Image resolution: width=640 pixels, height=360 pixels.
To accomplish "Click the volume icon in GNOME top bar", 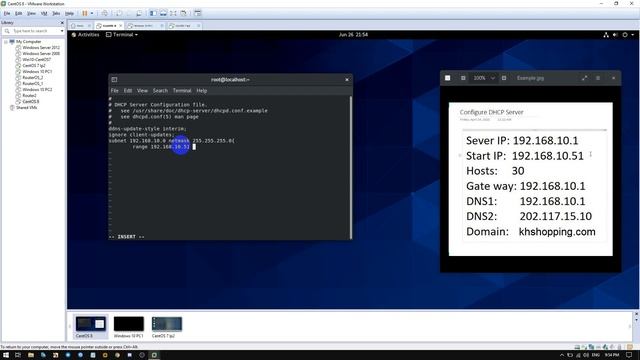I will 615,35.
